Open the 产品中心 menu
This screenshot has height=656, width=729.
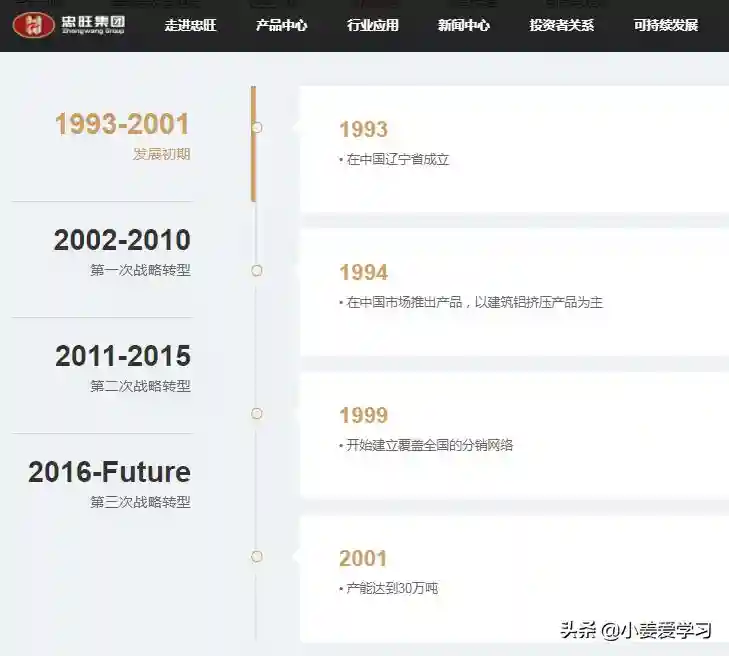point(281,25)
